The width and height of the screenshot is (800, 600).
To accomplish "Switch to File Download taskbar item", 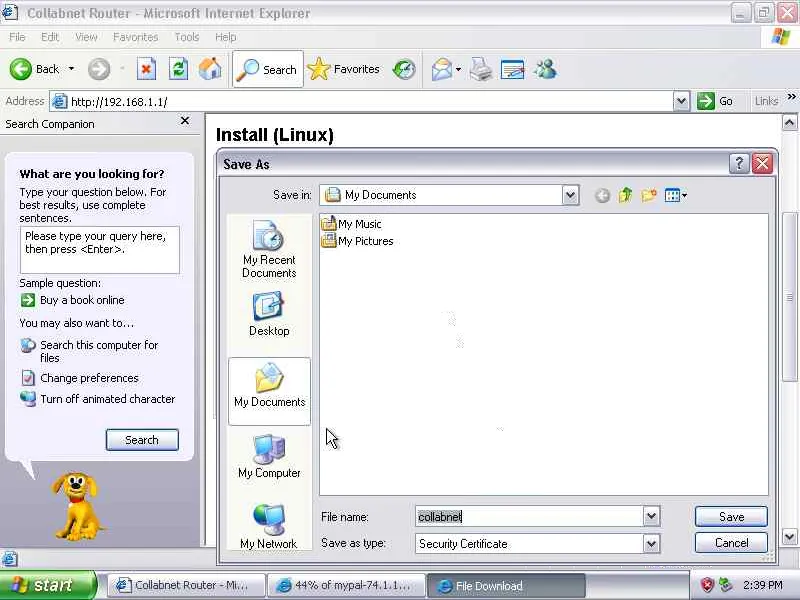I will coord(506,586).
